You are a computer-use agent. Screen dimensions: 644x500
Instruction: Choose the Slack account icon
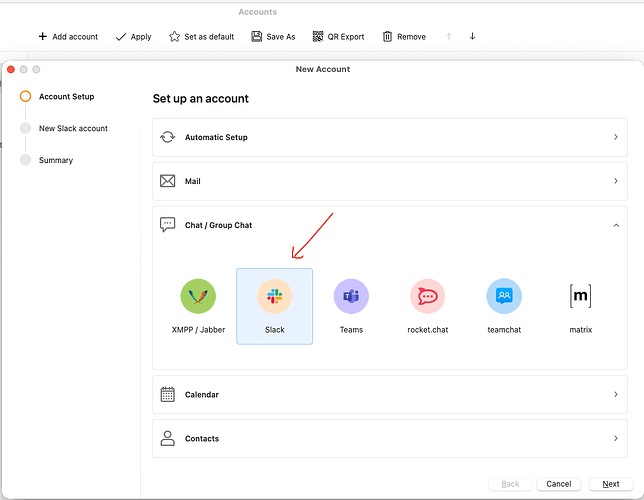tap(274, 296)
